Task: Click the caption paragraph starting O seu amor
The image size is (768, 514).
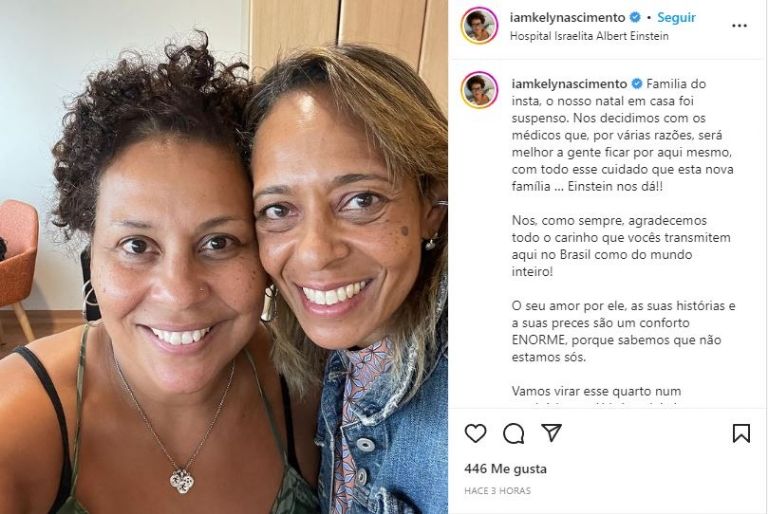Action: [x=624, y=331]
